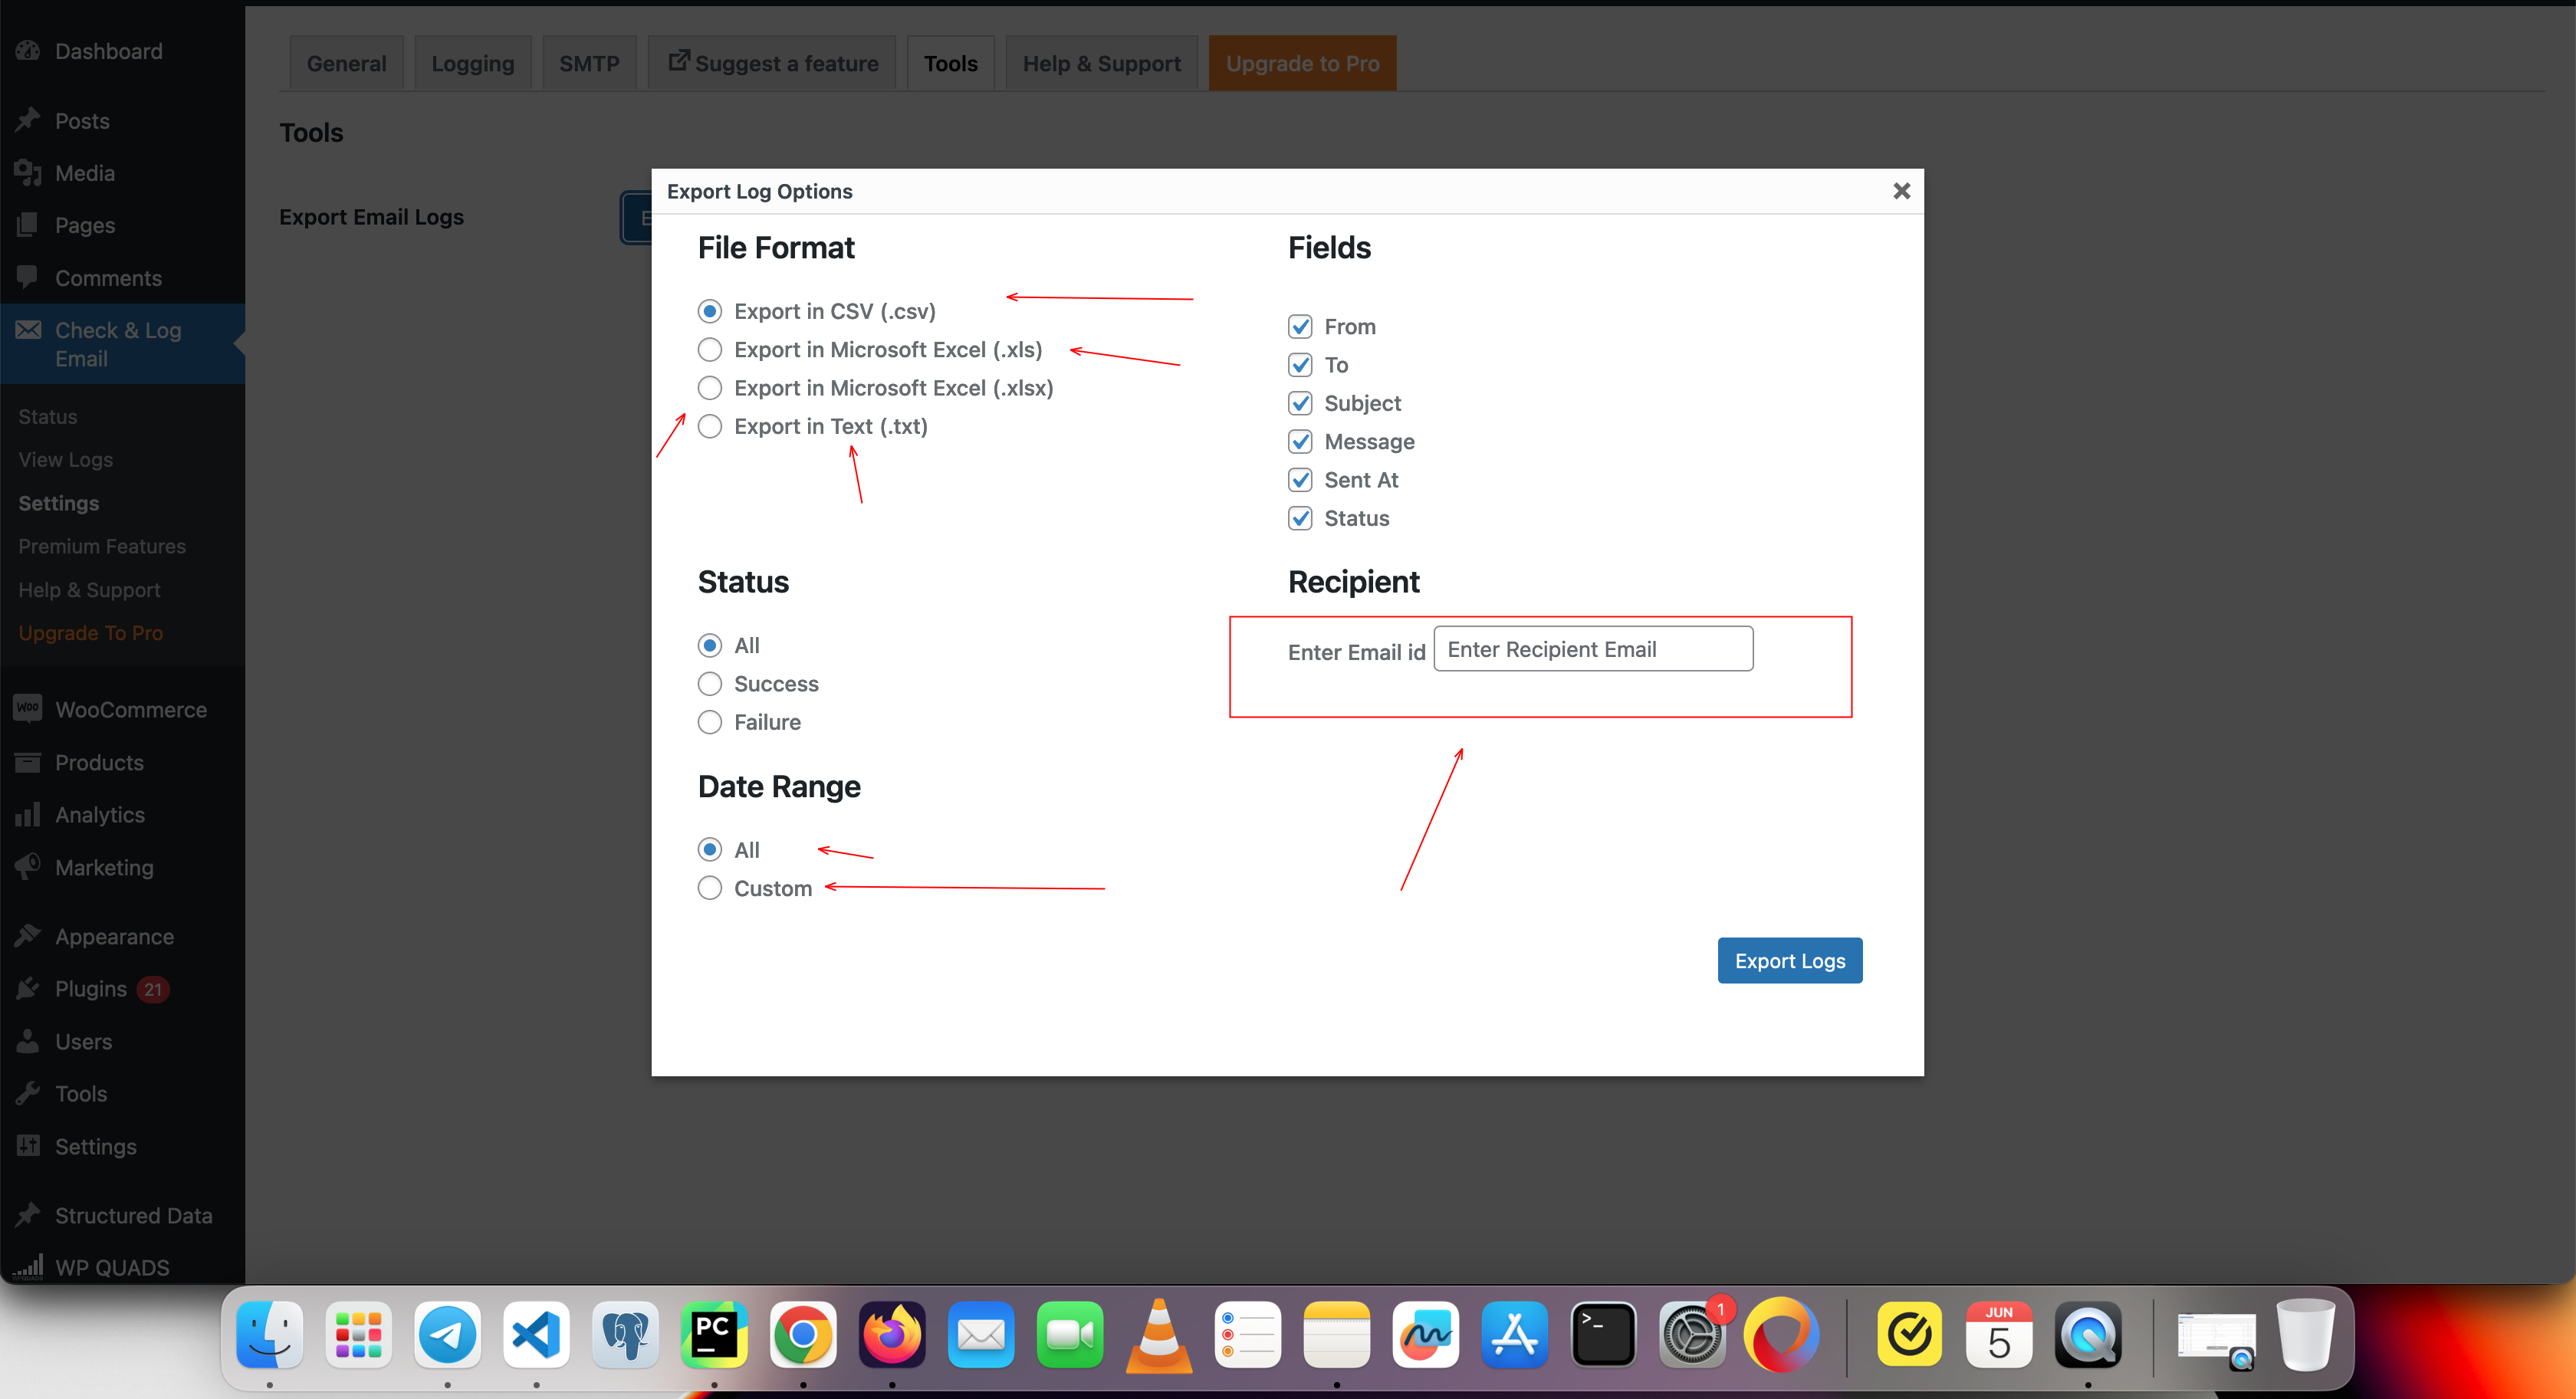Viewport: 2576px width, 1399px height.
Task: Open the Help & Support sidebar submenu link
Action: (x=89, y=590)
